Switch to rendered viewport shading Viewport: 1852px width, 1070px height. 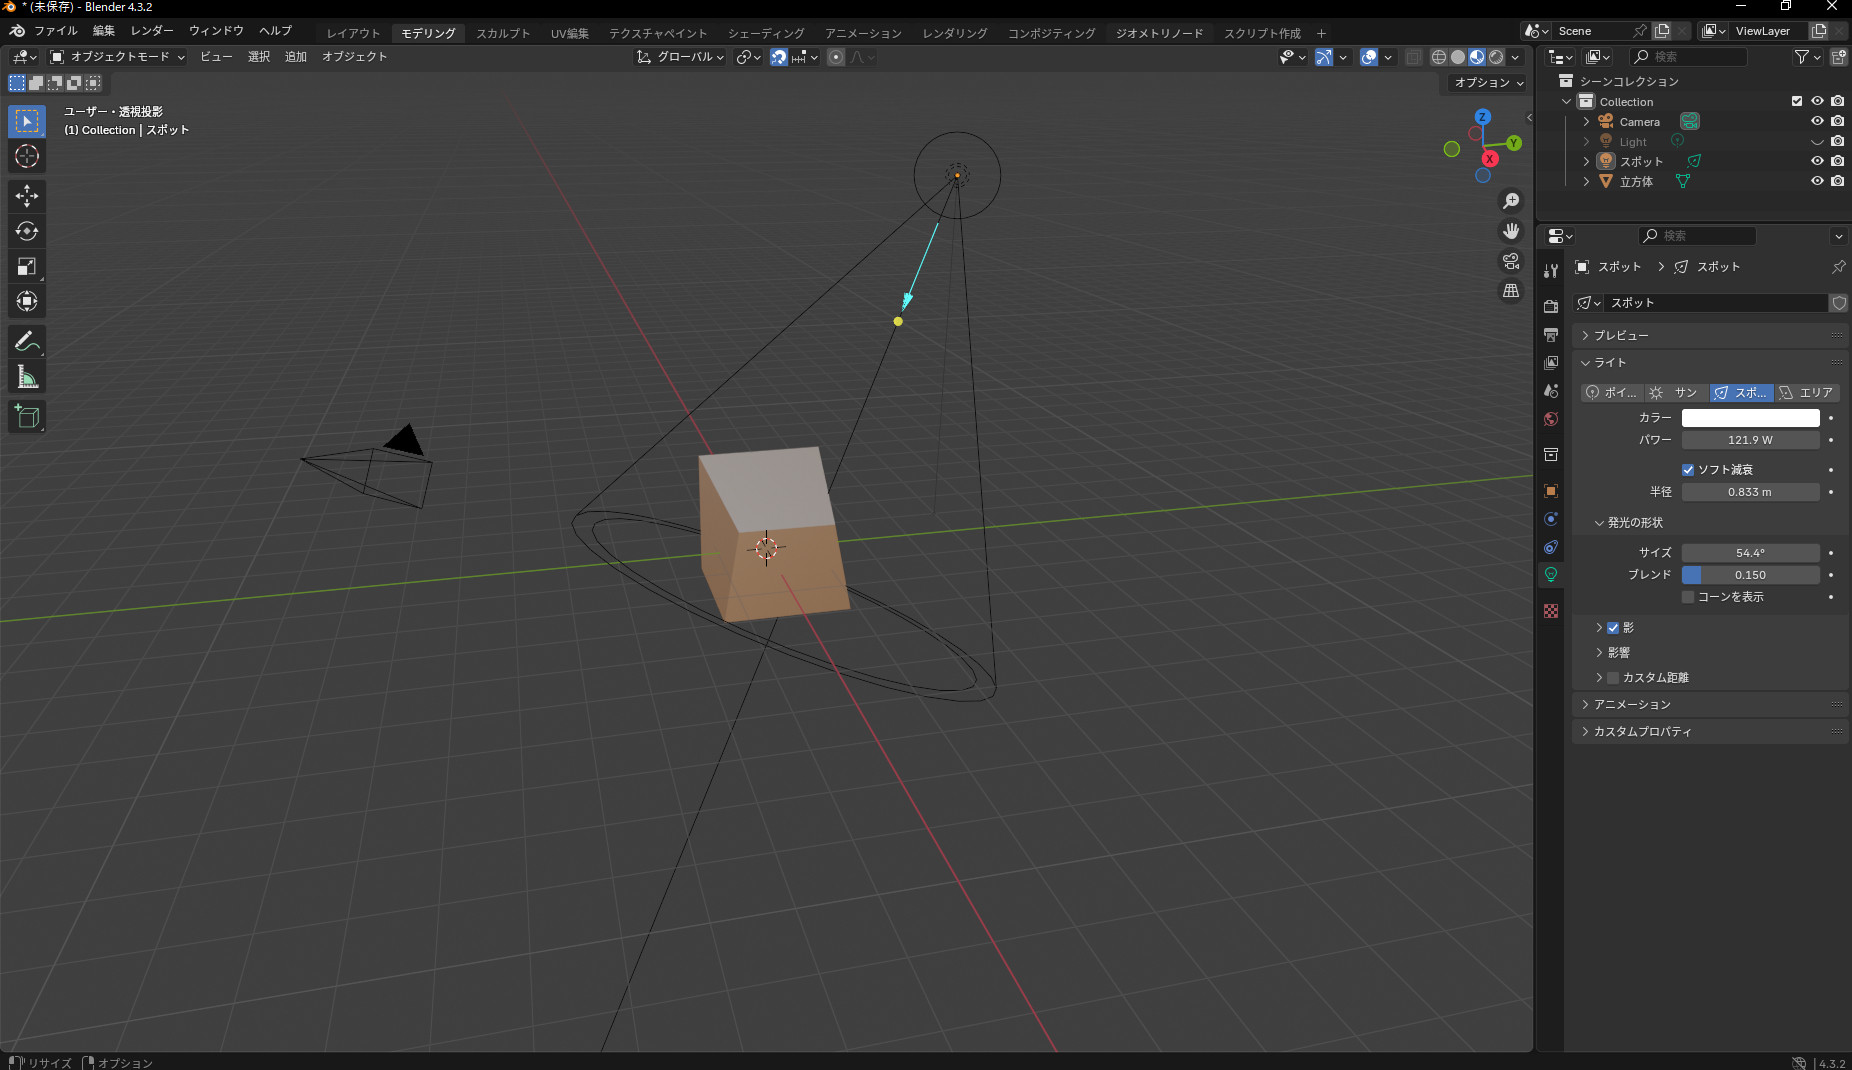pyautogui.click(x=1496, y=57)
